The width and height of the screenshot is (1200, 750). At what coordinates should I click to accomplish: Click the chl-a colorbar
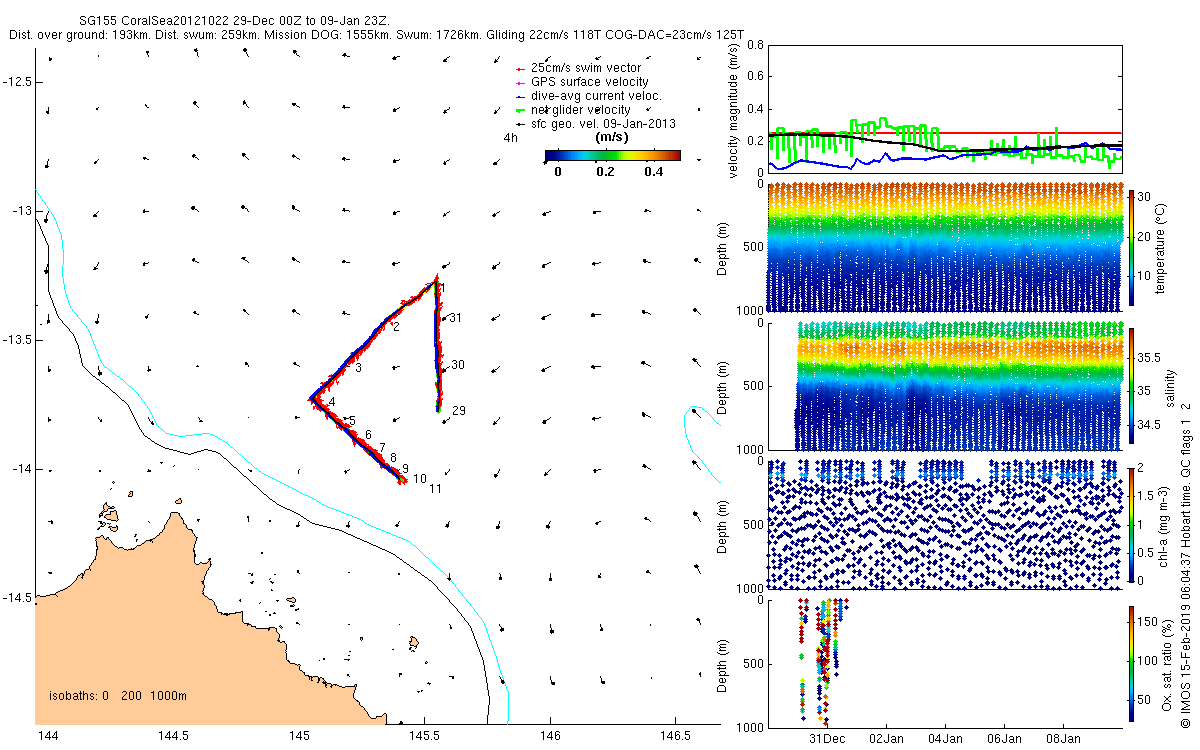tap(1131, 523)
